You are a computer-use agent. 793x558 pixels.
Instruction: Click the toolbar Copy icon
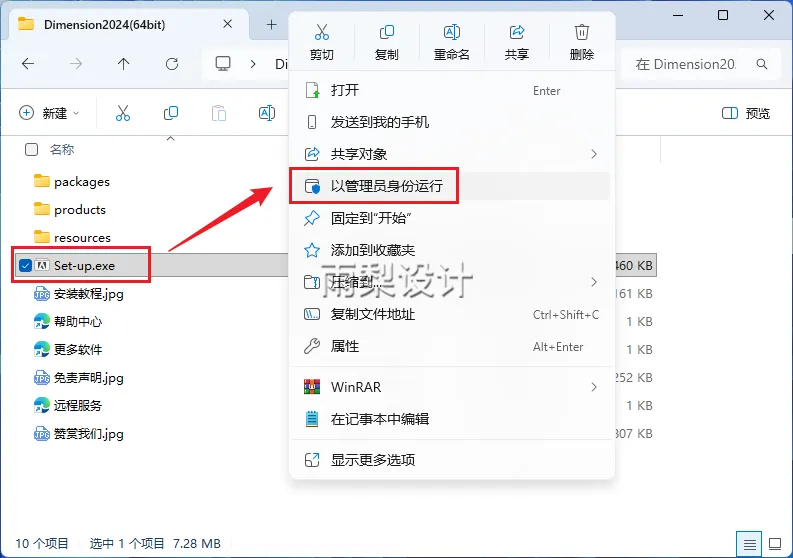(x=171, y=113)
